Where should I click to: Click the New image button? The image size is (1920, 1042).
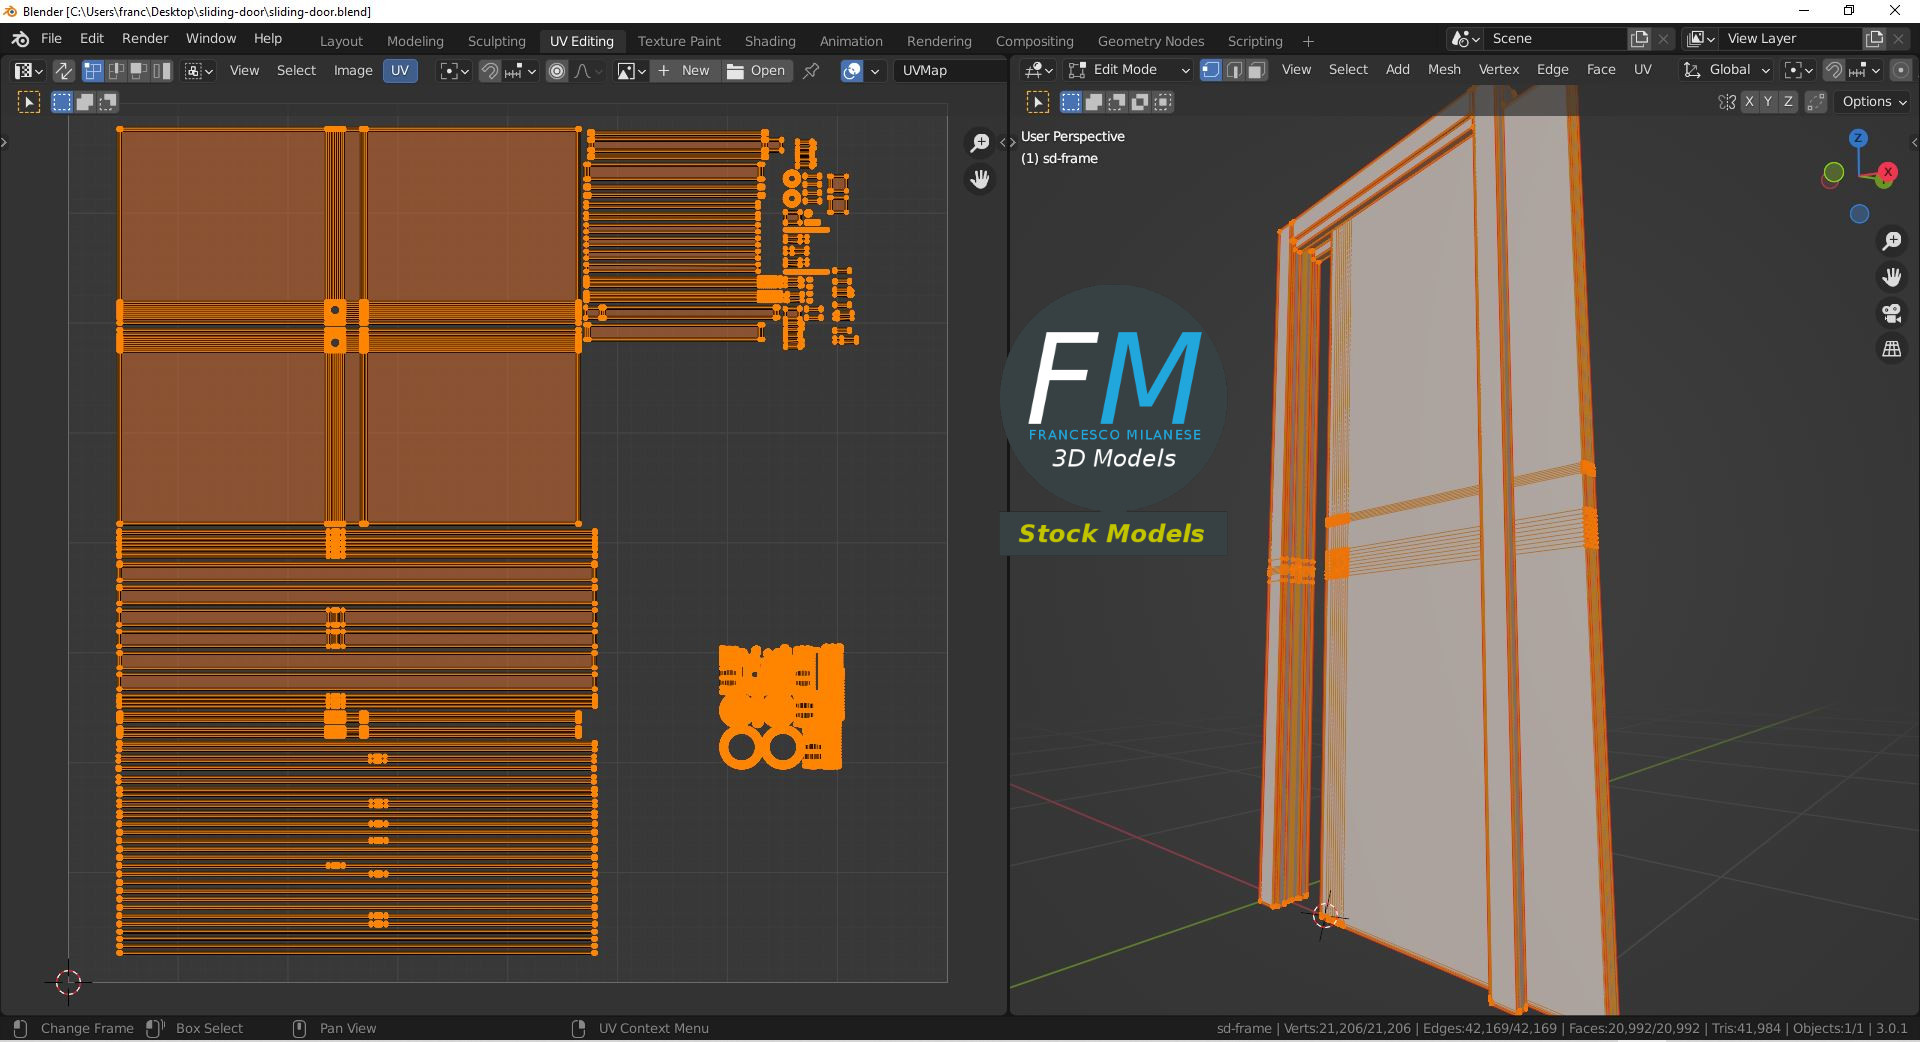tap(685, 71)
